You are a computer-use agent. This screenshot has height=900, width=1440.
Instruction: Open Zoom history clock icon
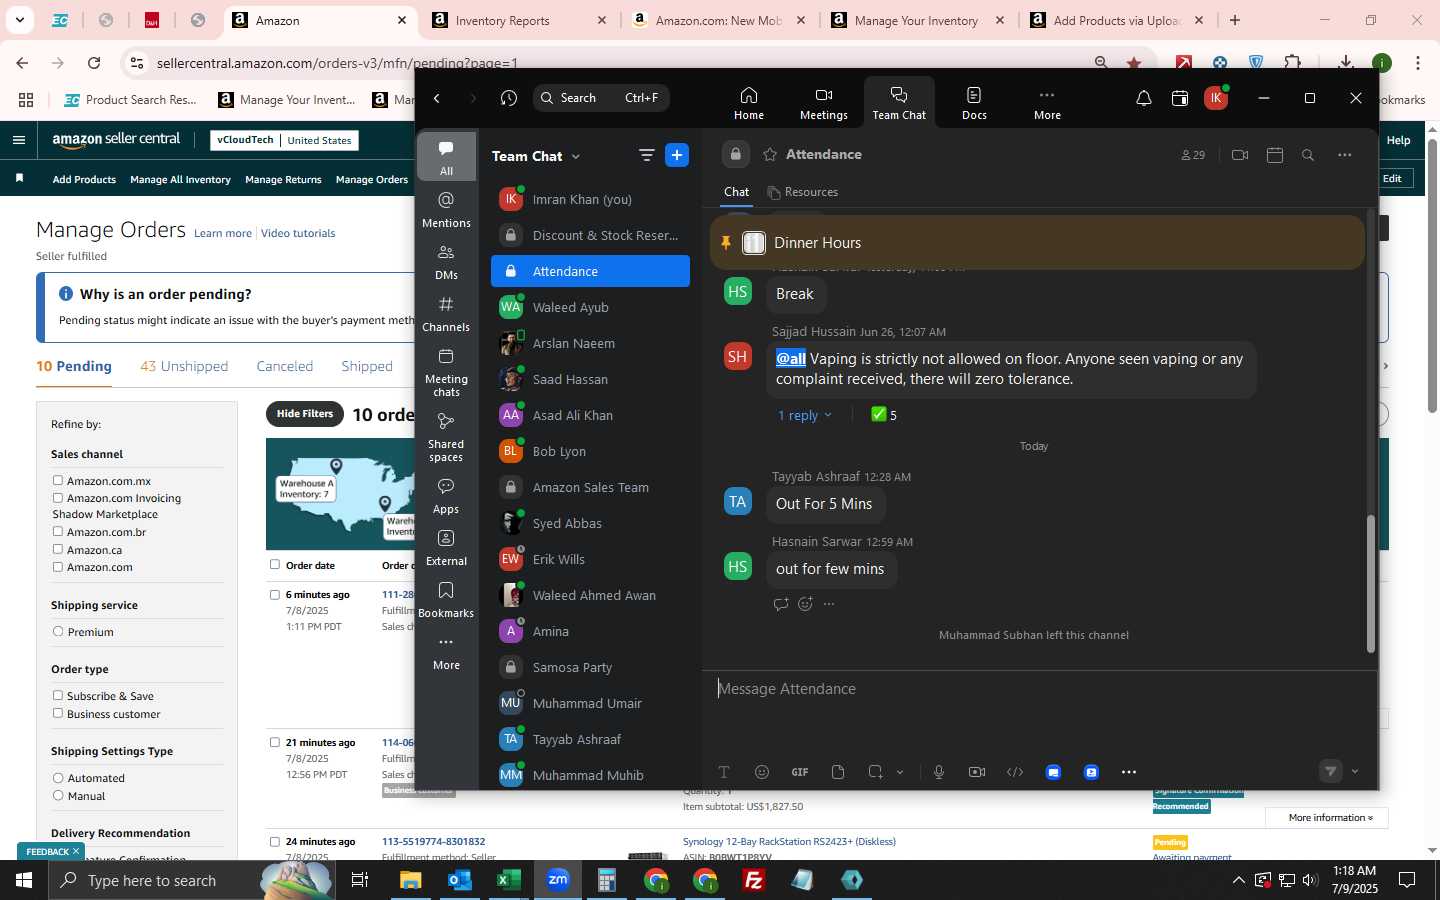click(x=509, y=98)
